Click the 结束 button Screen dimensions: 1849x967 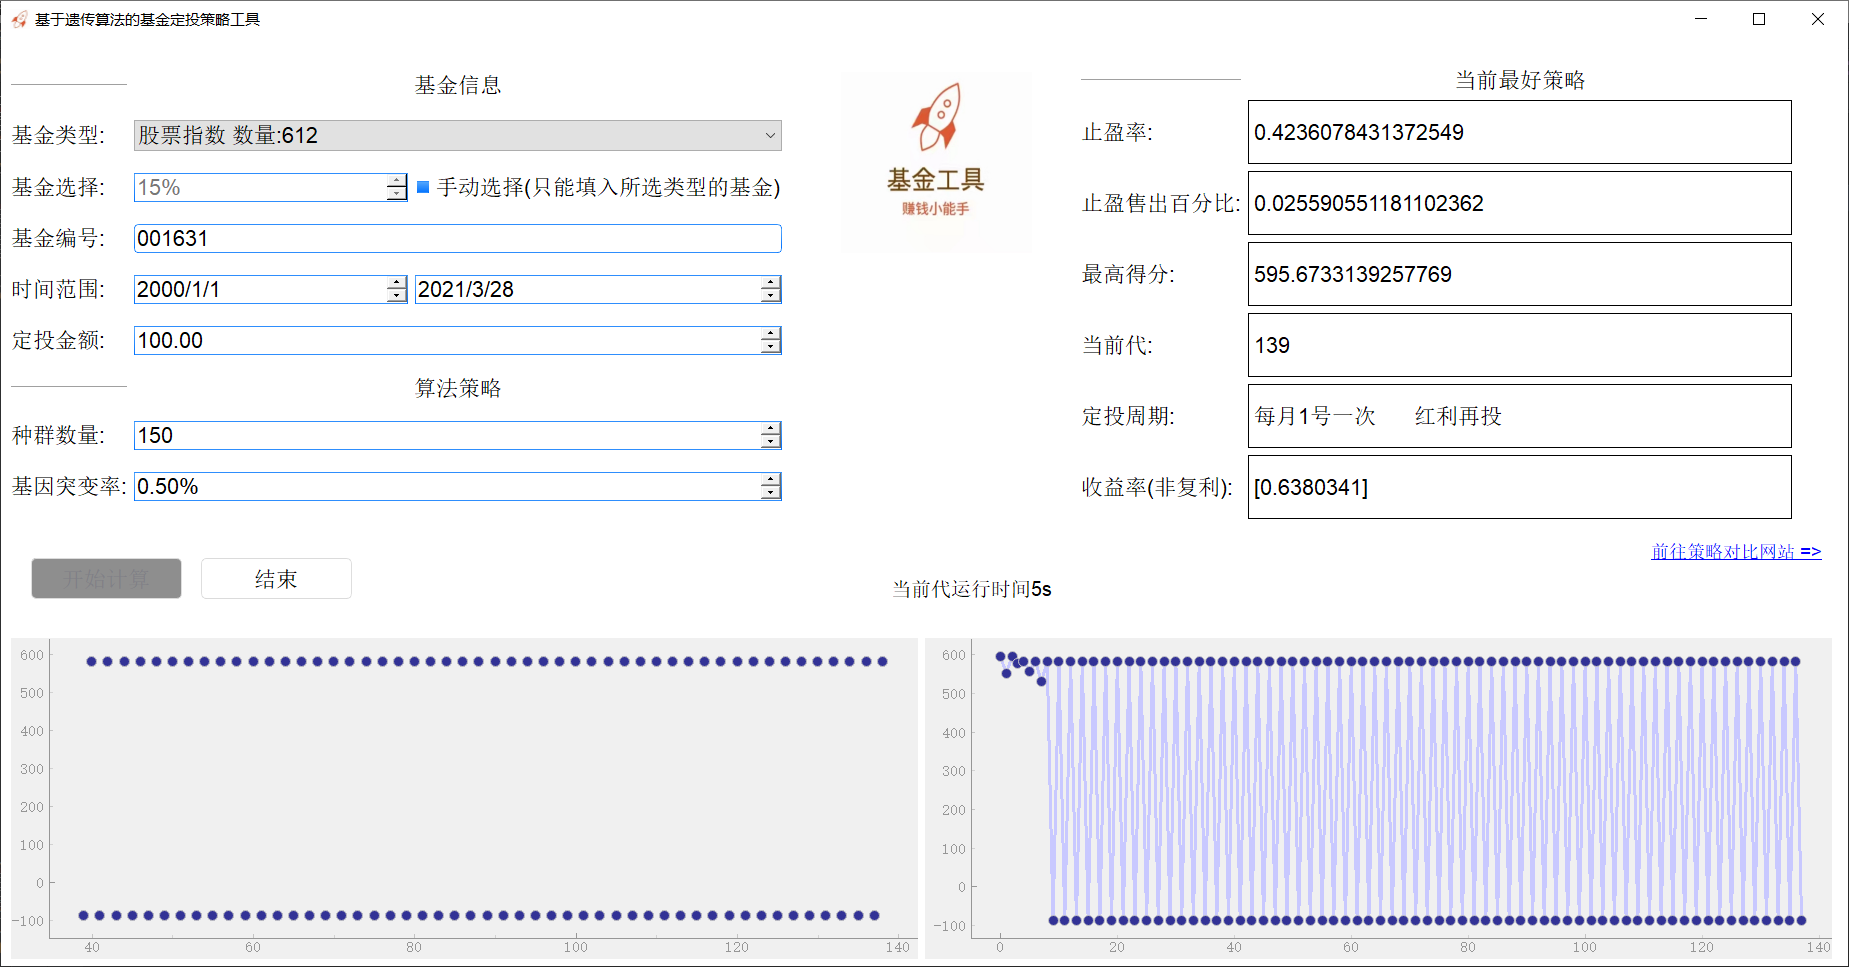pos(276,578)
